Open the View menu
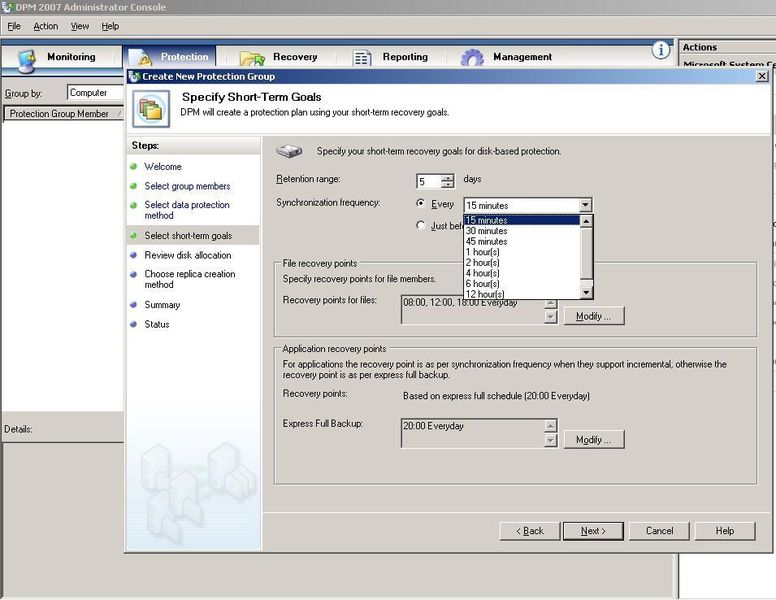 [80, 26]
